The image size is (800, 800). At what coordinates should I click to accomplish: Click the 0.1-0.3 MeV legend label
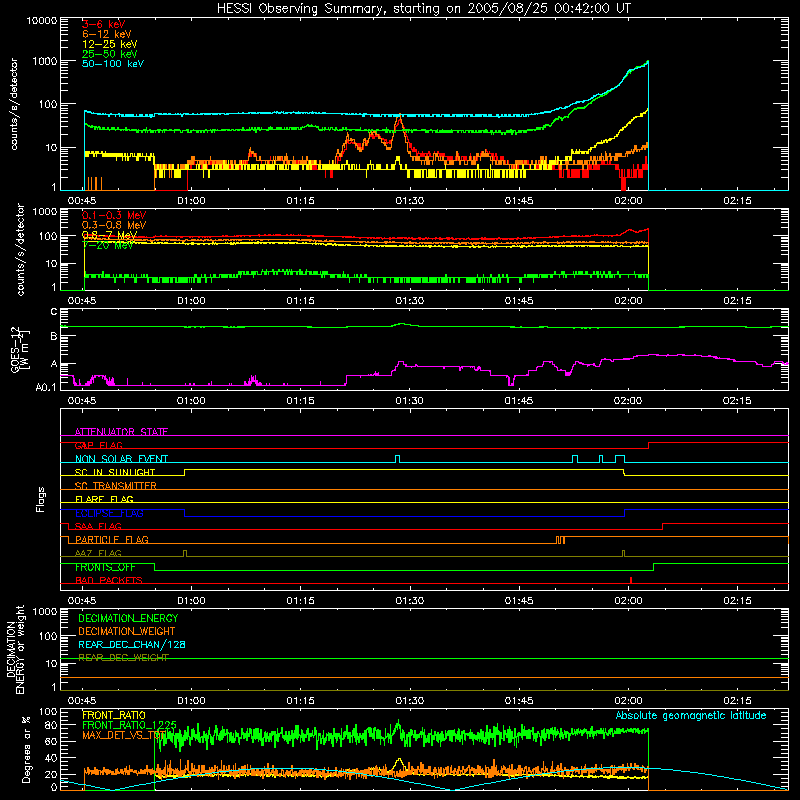114,215
